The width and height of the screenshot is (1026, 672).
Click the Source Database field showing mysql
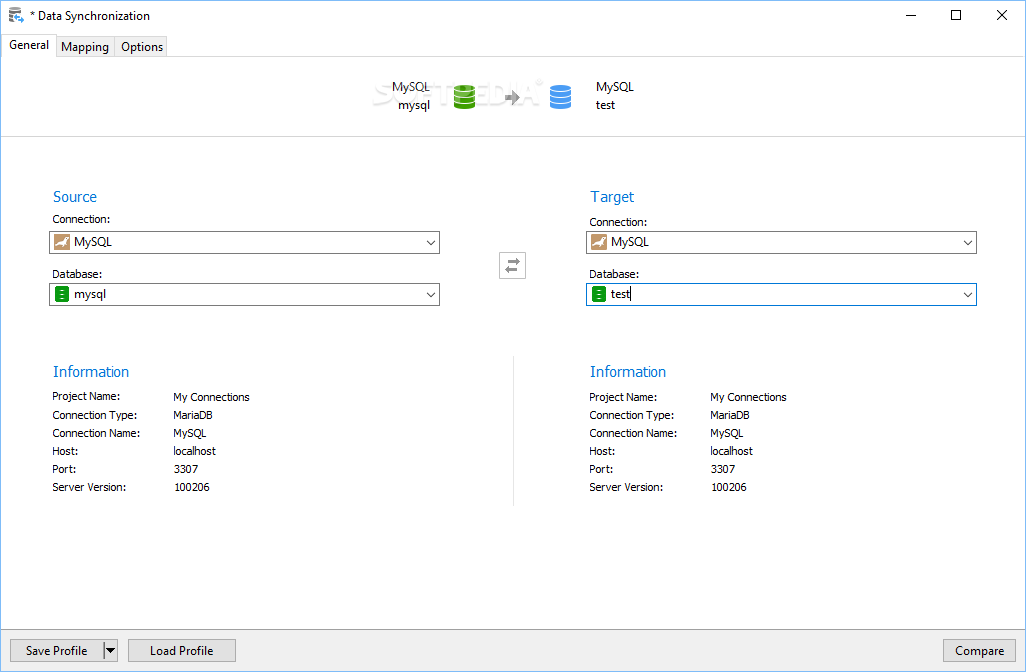[x=244, y=294]
